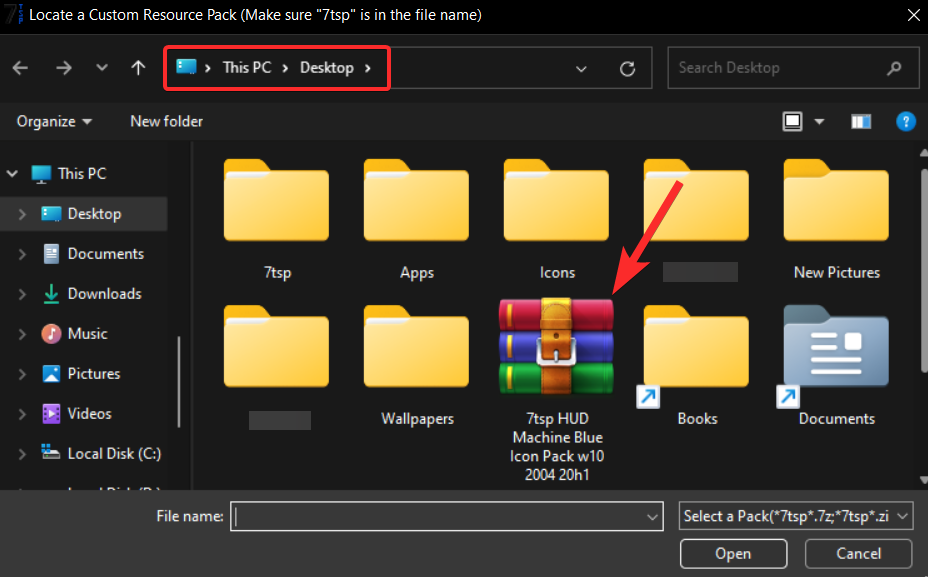928x577 pixels.
Task: Open the Organize menu
Action: click(x=54, y=121)
